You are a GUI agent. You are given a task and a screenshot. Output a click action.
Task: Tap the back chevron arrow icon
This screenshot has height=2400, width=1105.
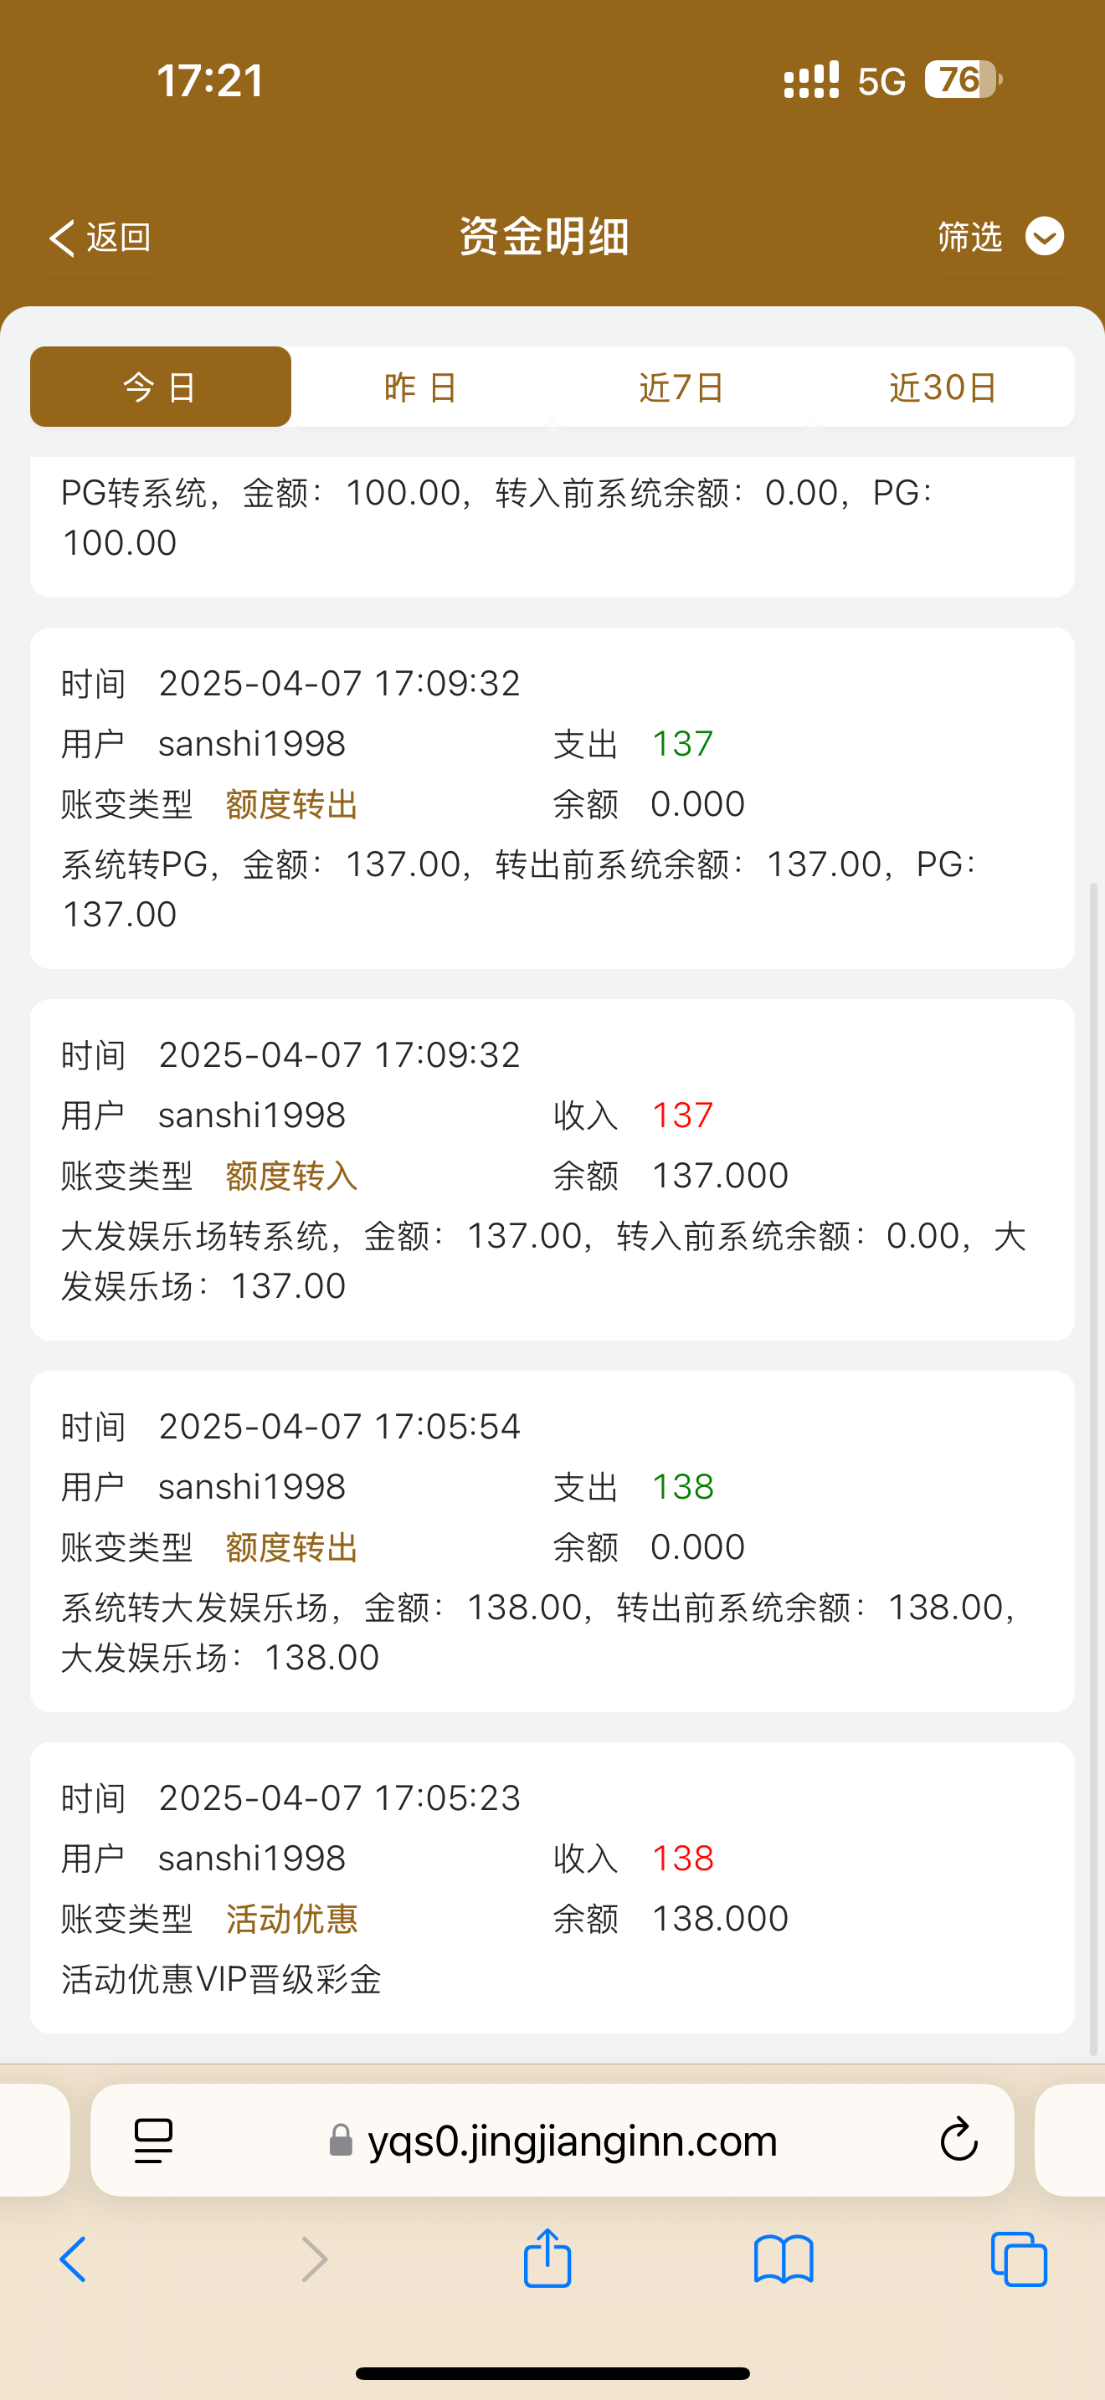(x=62, y=238)
